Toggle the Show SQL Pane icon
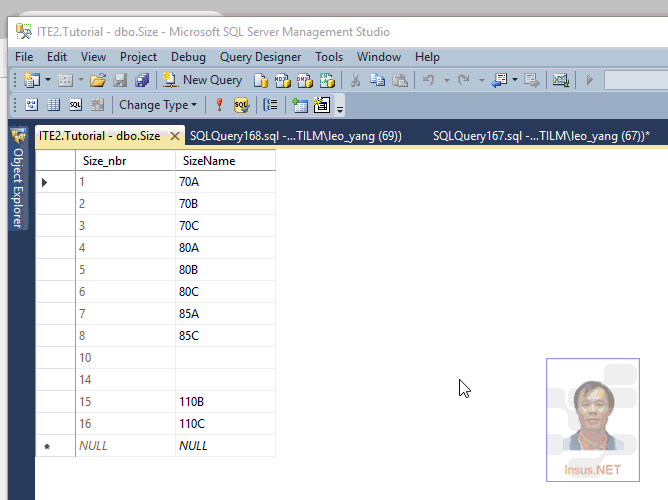Screen dimensions: 668x500 [x=75, y=105]
